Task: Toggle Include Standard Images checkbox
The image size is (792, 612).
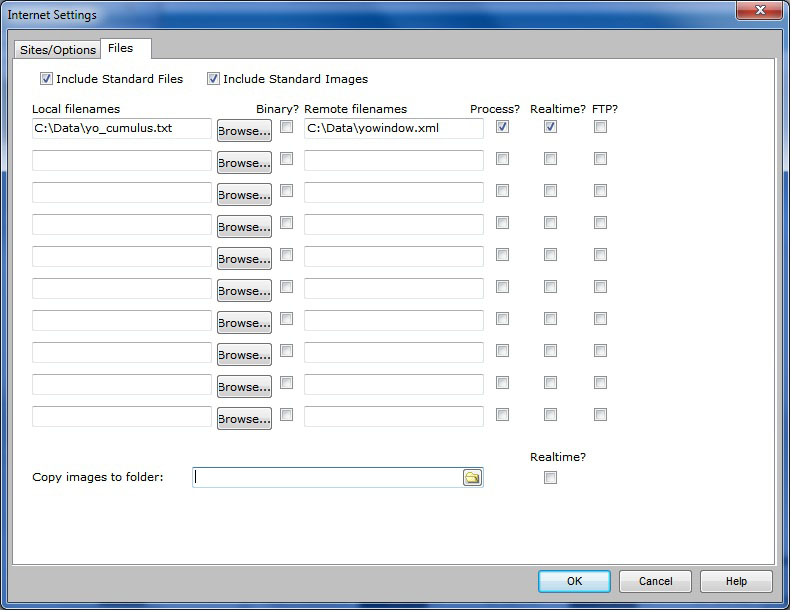Action: point(213,79)
